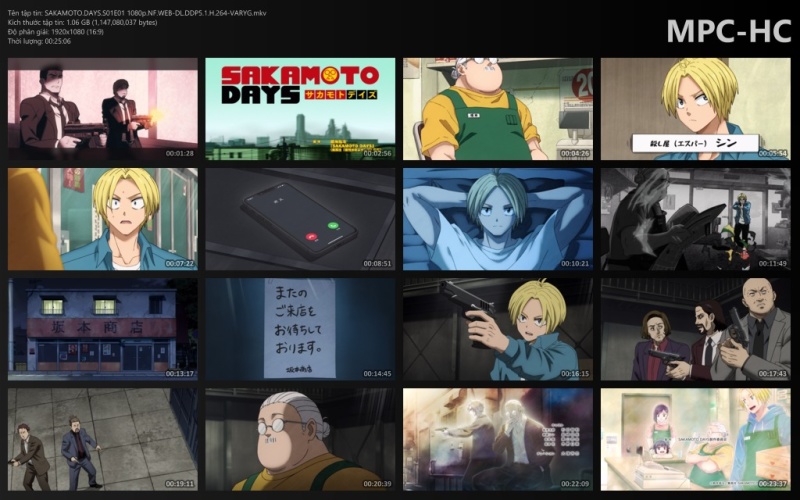Select the thumbnail stamped 00:07:22

click(103, 219)
